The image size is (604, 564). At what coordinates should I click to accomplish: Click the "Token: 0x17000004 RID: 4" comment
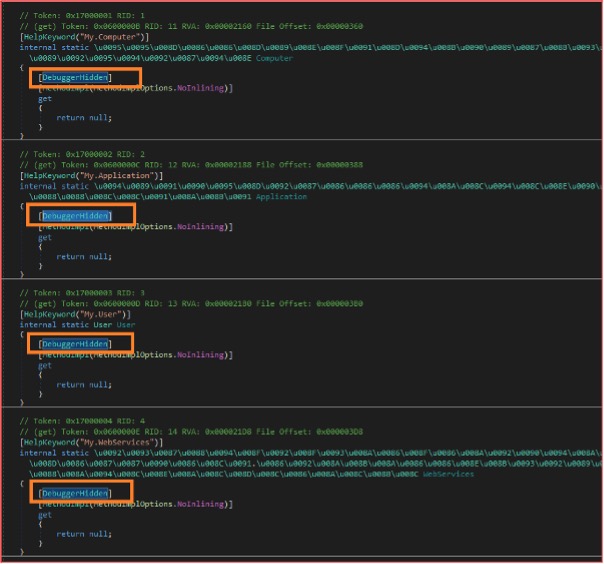[x=82, y=421]
